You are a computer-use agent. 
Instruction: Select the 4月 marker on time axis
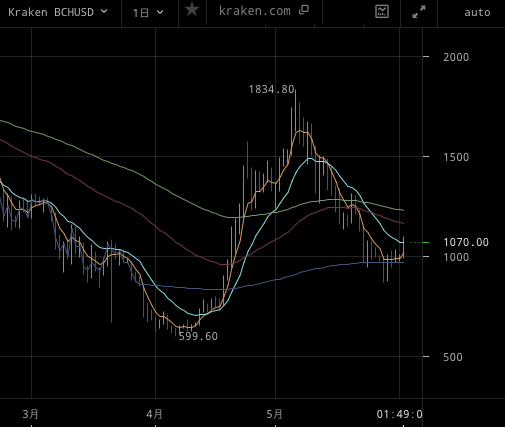pos(154,414)
